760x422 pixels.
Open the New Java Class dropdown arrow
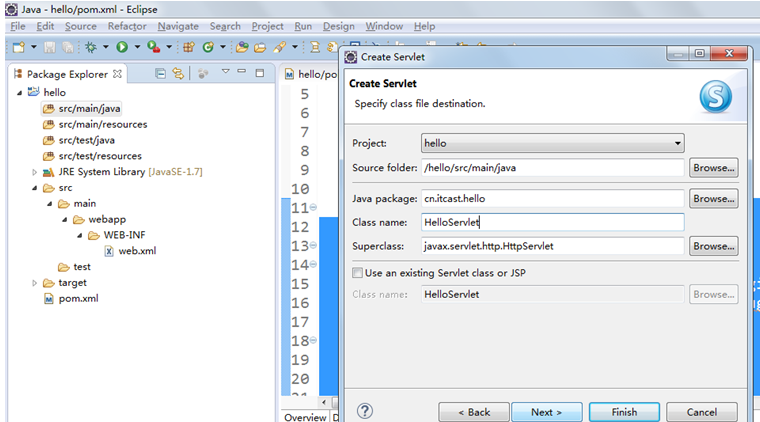(223, 47)
